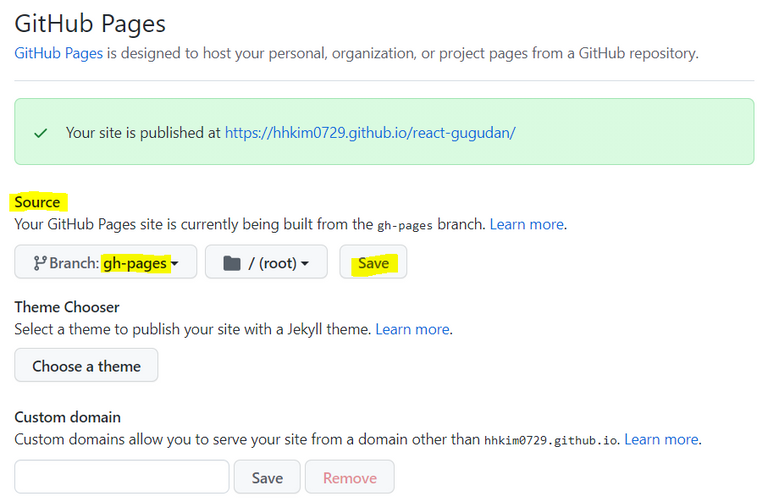768x501 pixels.
Task: Click the git branch icon
Action: point(40,263)
